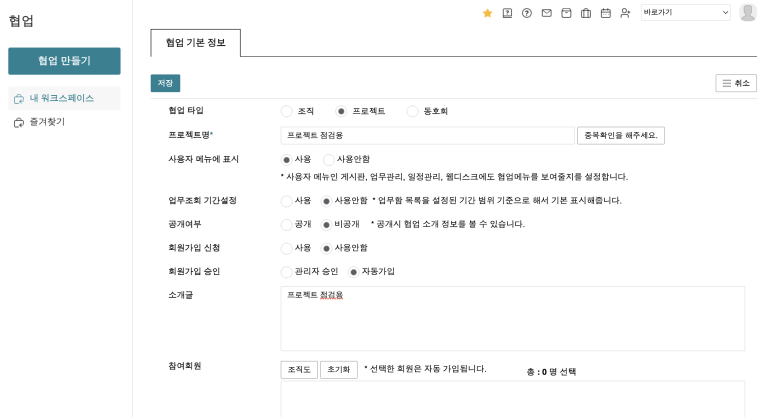Set 공개여부 to 공개
The image size is (773, 417).
tap(287, 224)
